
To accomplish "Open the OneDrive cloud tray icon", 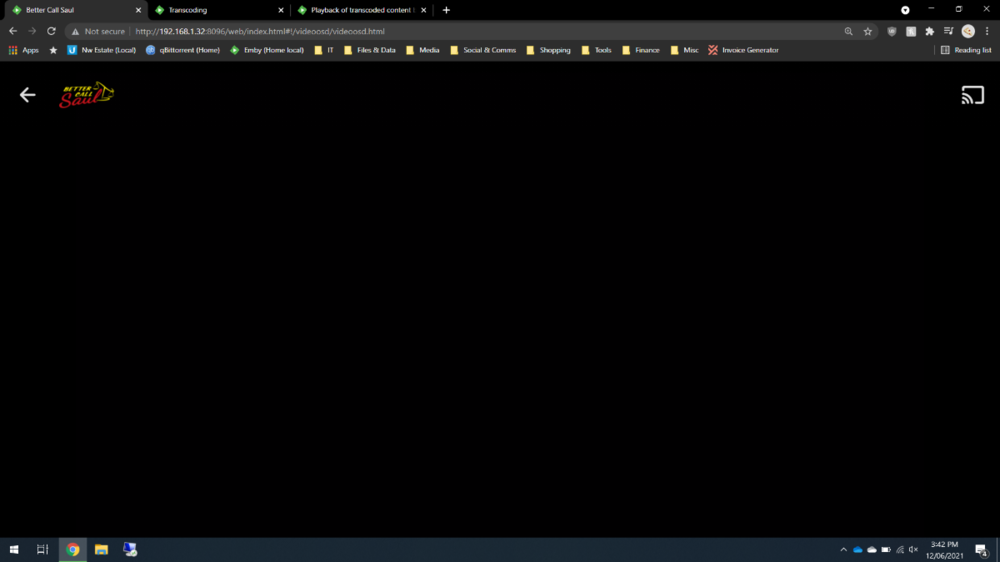I will (858, 549).
